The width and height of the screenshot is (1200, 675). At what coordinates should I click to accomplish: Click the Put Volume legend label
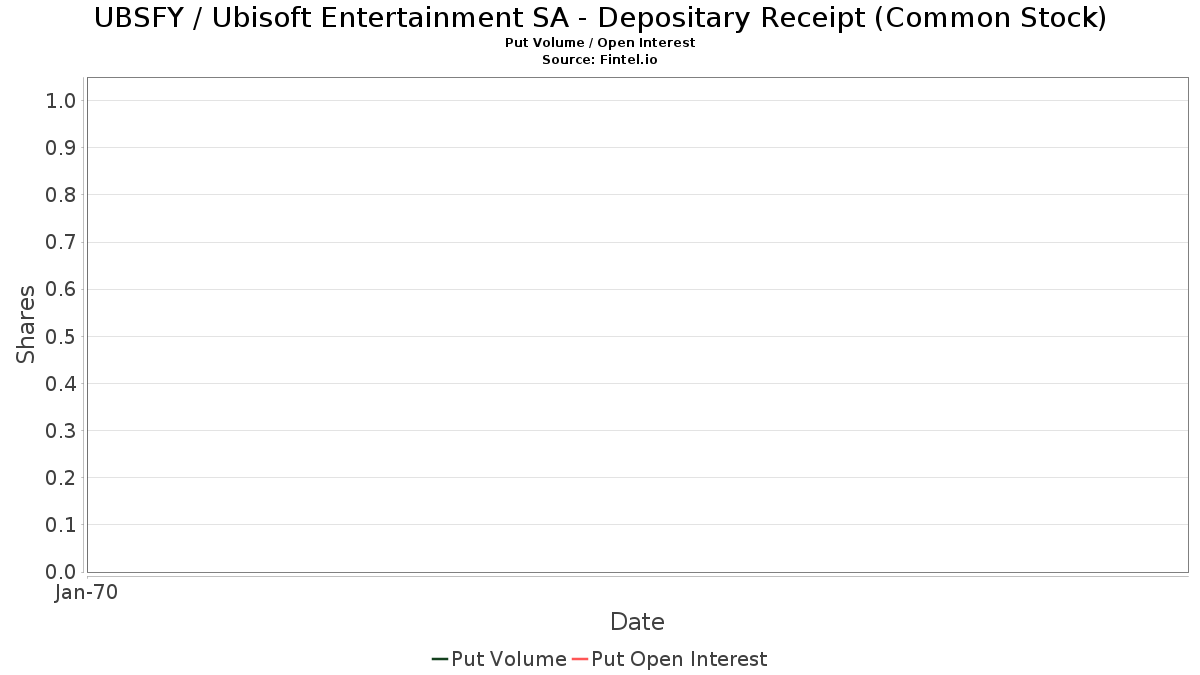point(508,659)
